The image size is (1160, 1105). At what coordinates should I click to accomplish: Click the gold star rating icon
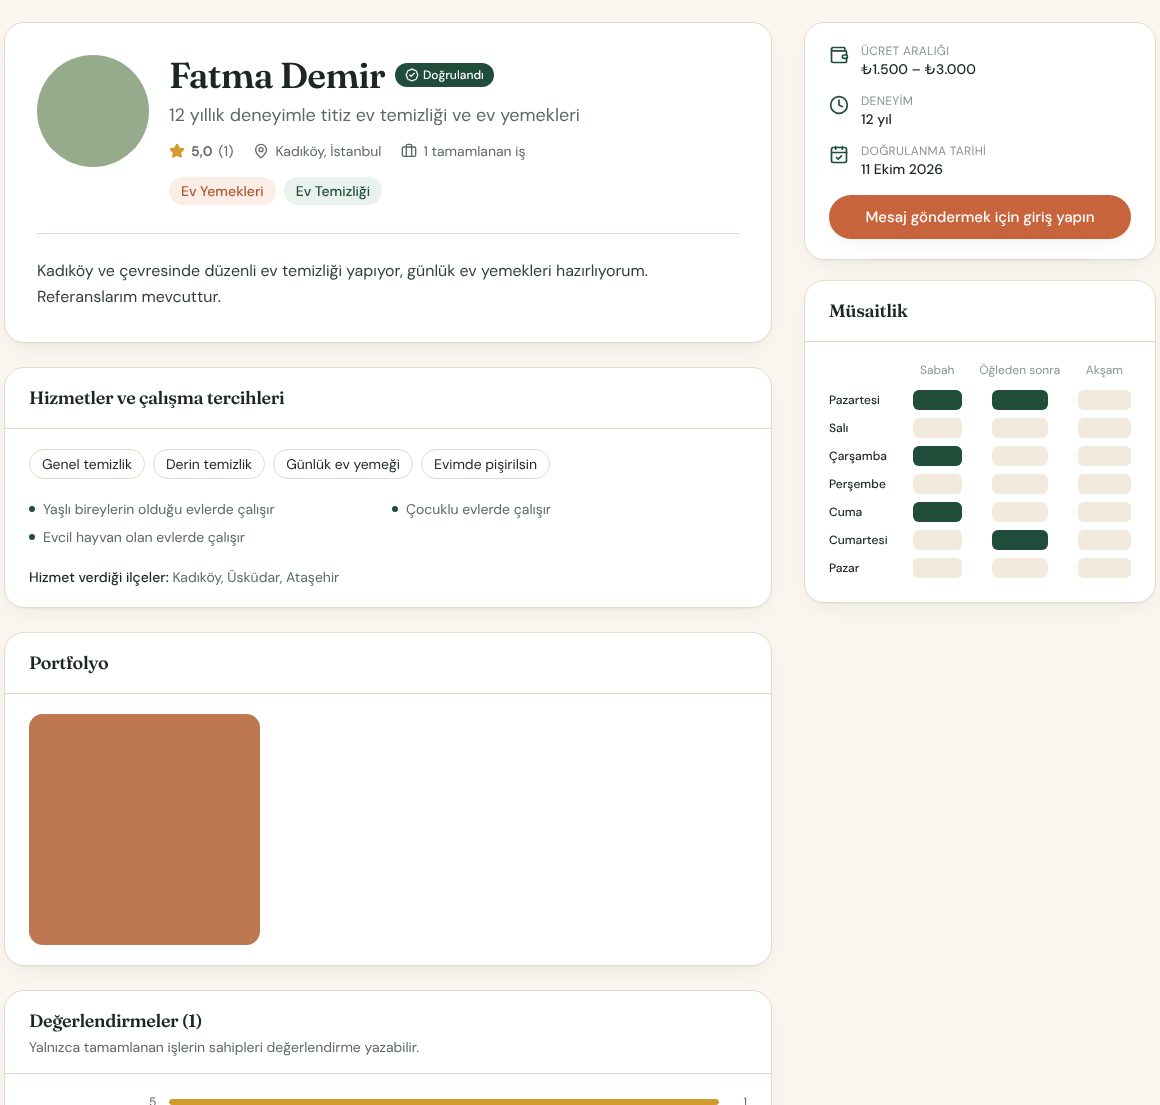(x=177, y=151)
